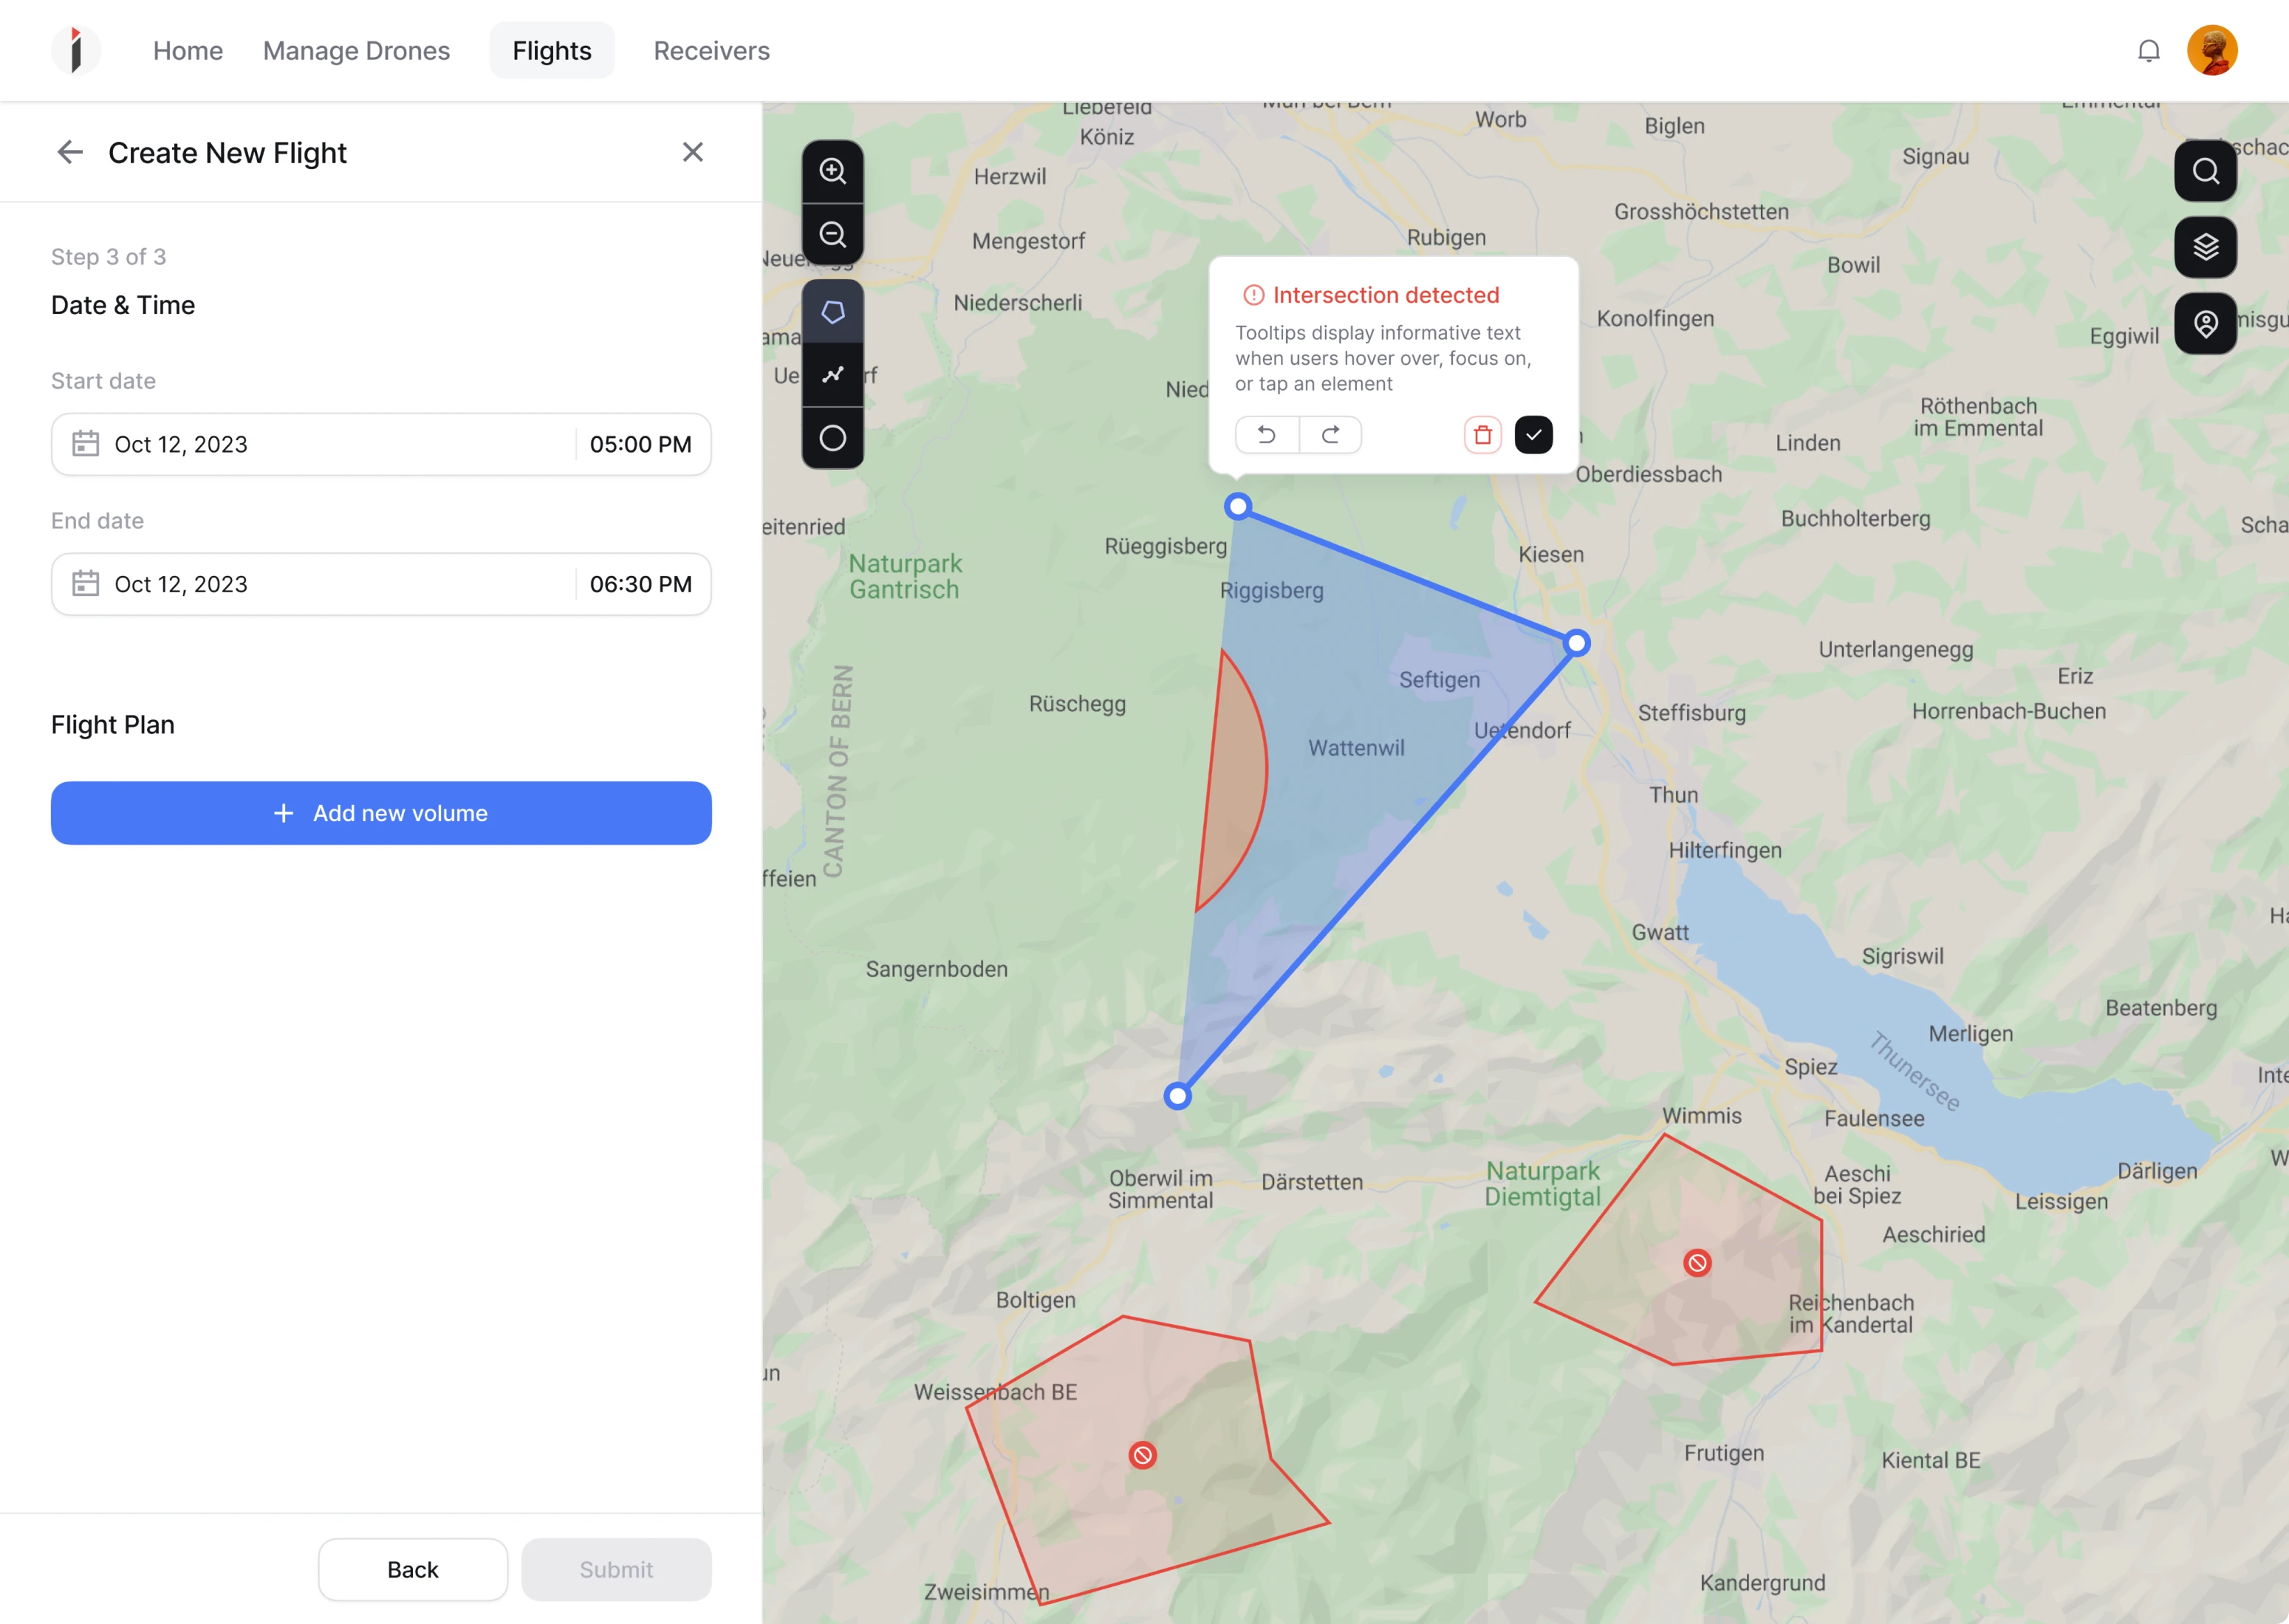This screenshot has height=1624, width=2289.
Task: Click the map search icon
Action: pyautogui.click(x=2206, y=170)
